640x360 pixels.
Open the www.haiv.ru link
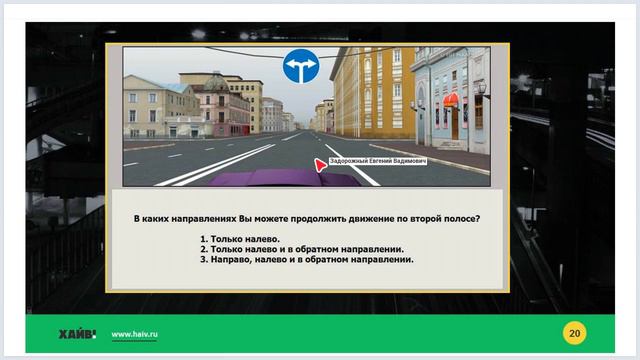[134, 334]
